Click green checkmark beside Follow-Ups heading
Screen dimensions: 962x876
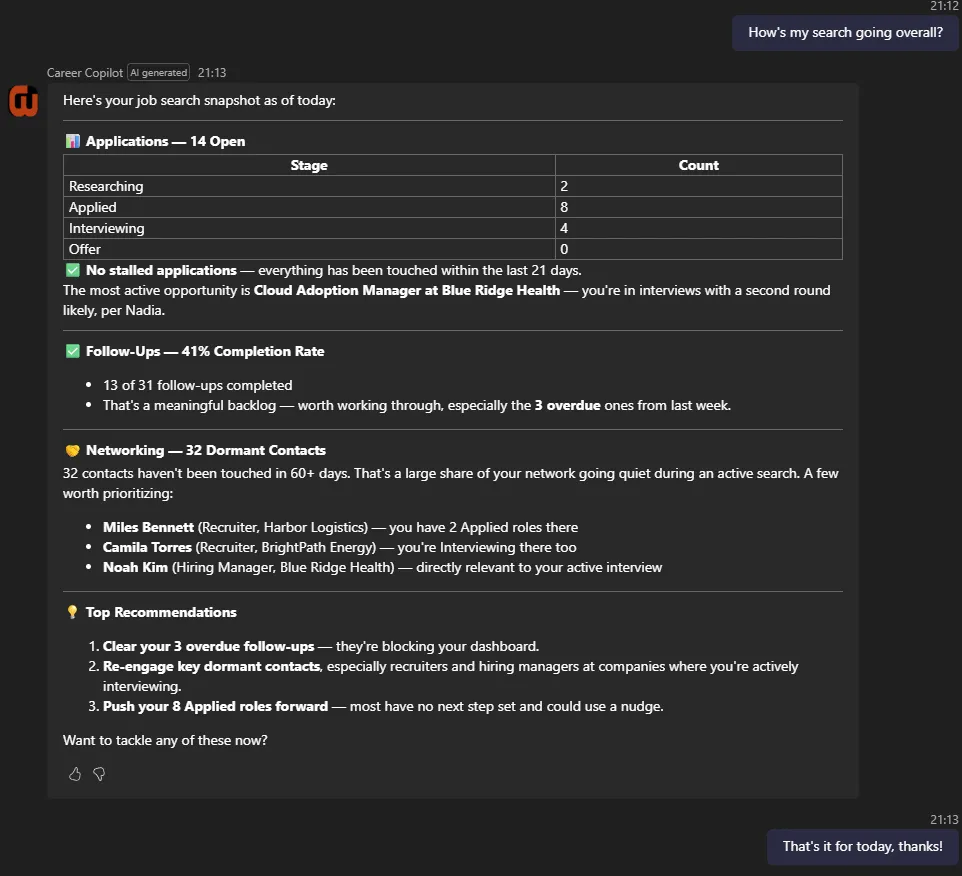[72, 351]
